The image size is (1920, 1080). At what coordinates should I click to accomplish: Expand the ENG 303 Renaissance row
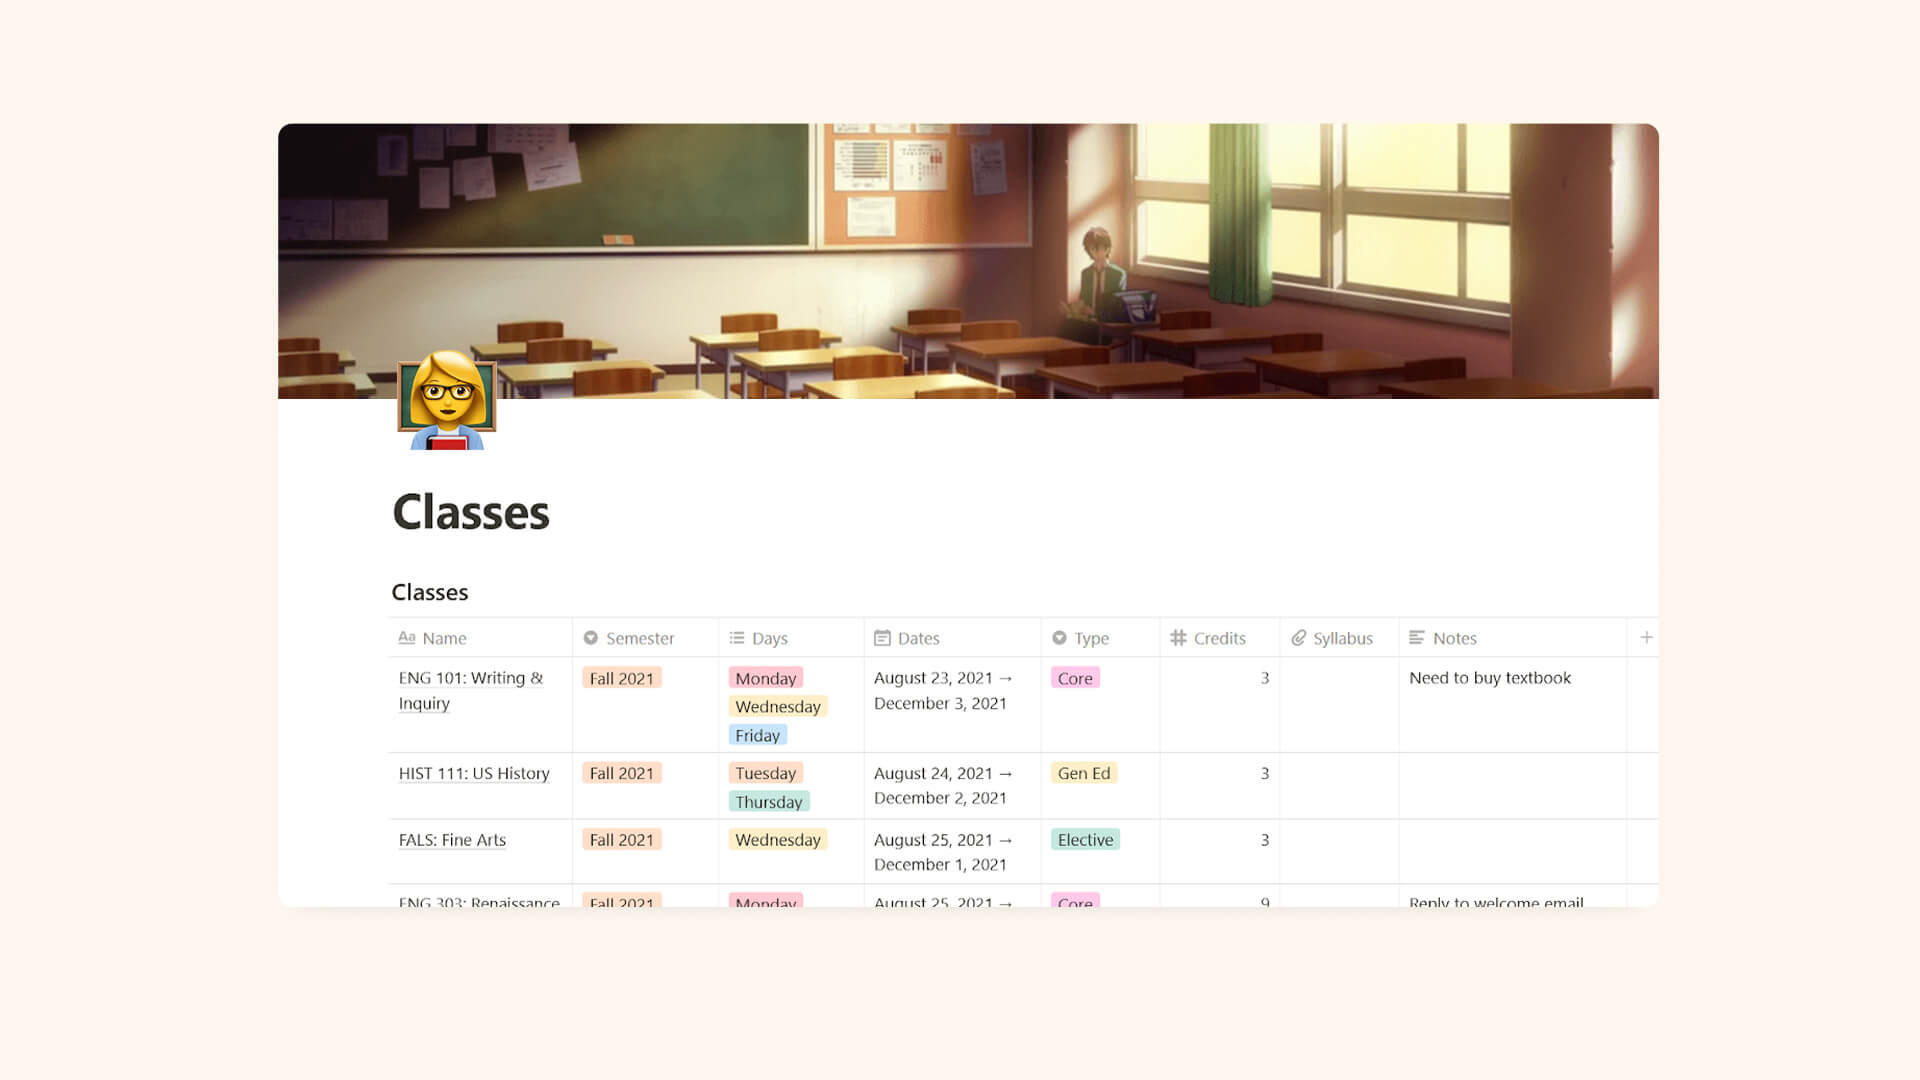[479, 902]
